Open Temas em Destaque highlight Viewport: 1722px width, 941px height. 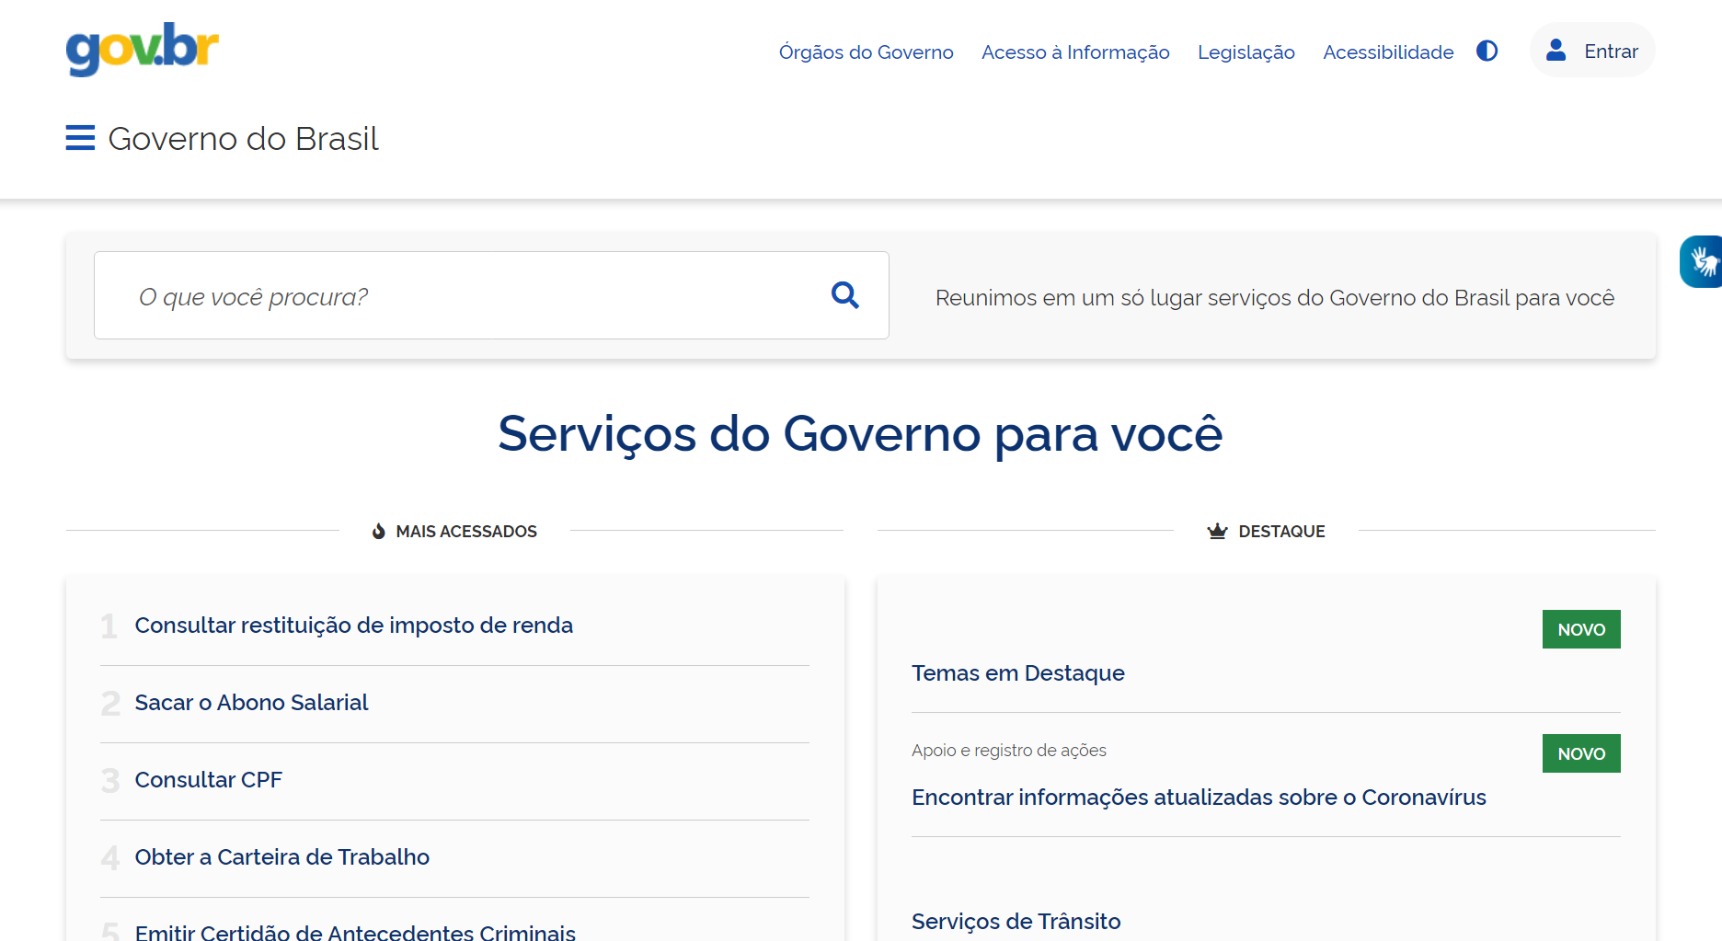(x=1018, y=673)
